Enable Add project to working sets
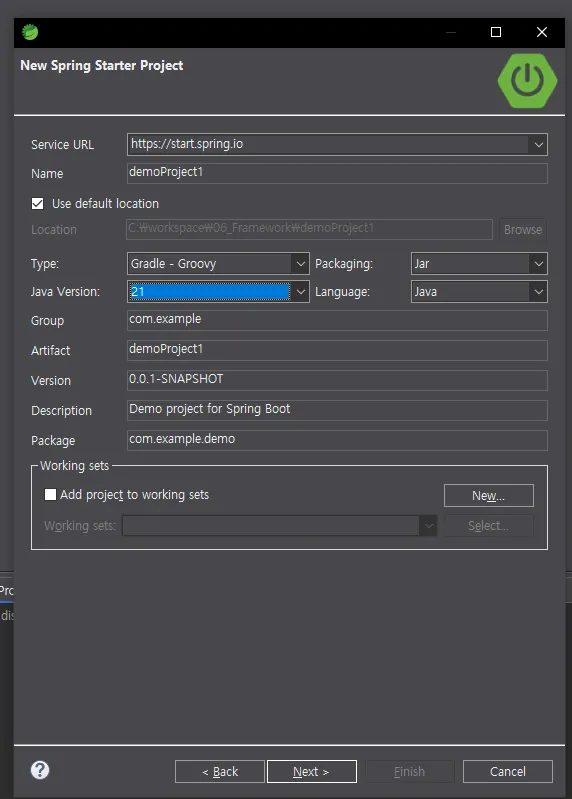 50,494
